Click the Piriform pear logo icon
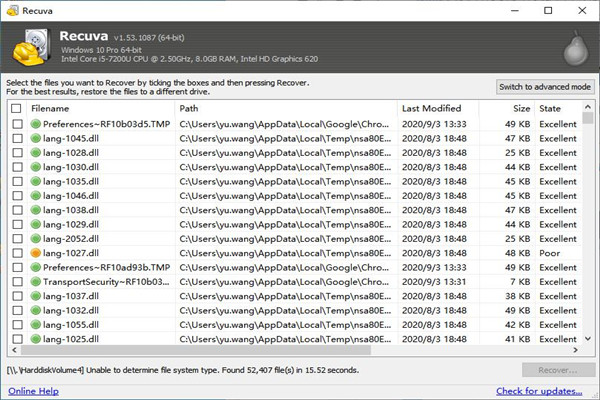 [576, 49]
